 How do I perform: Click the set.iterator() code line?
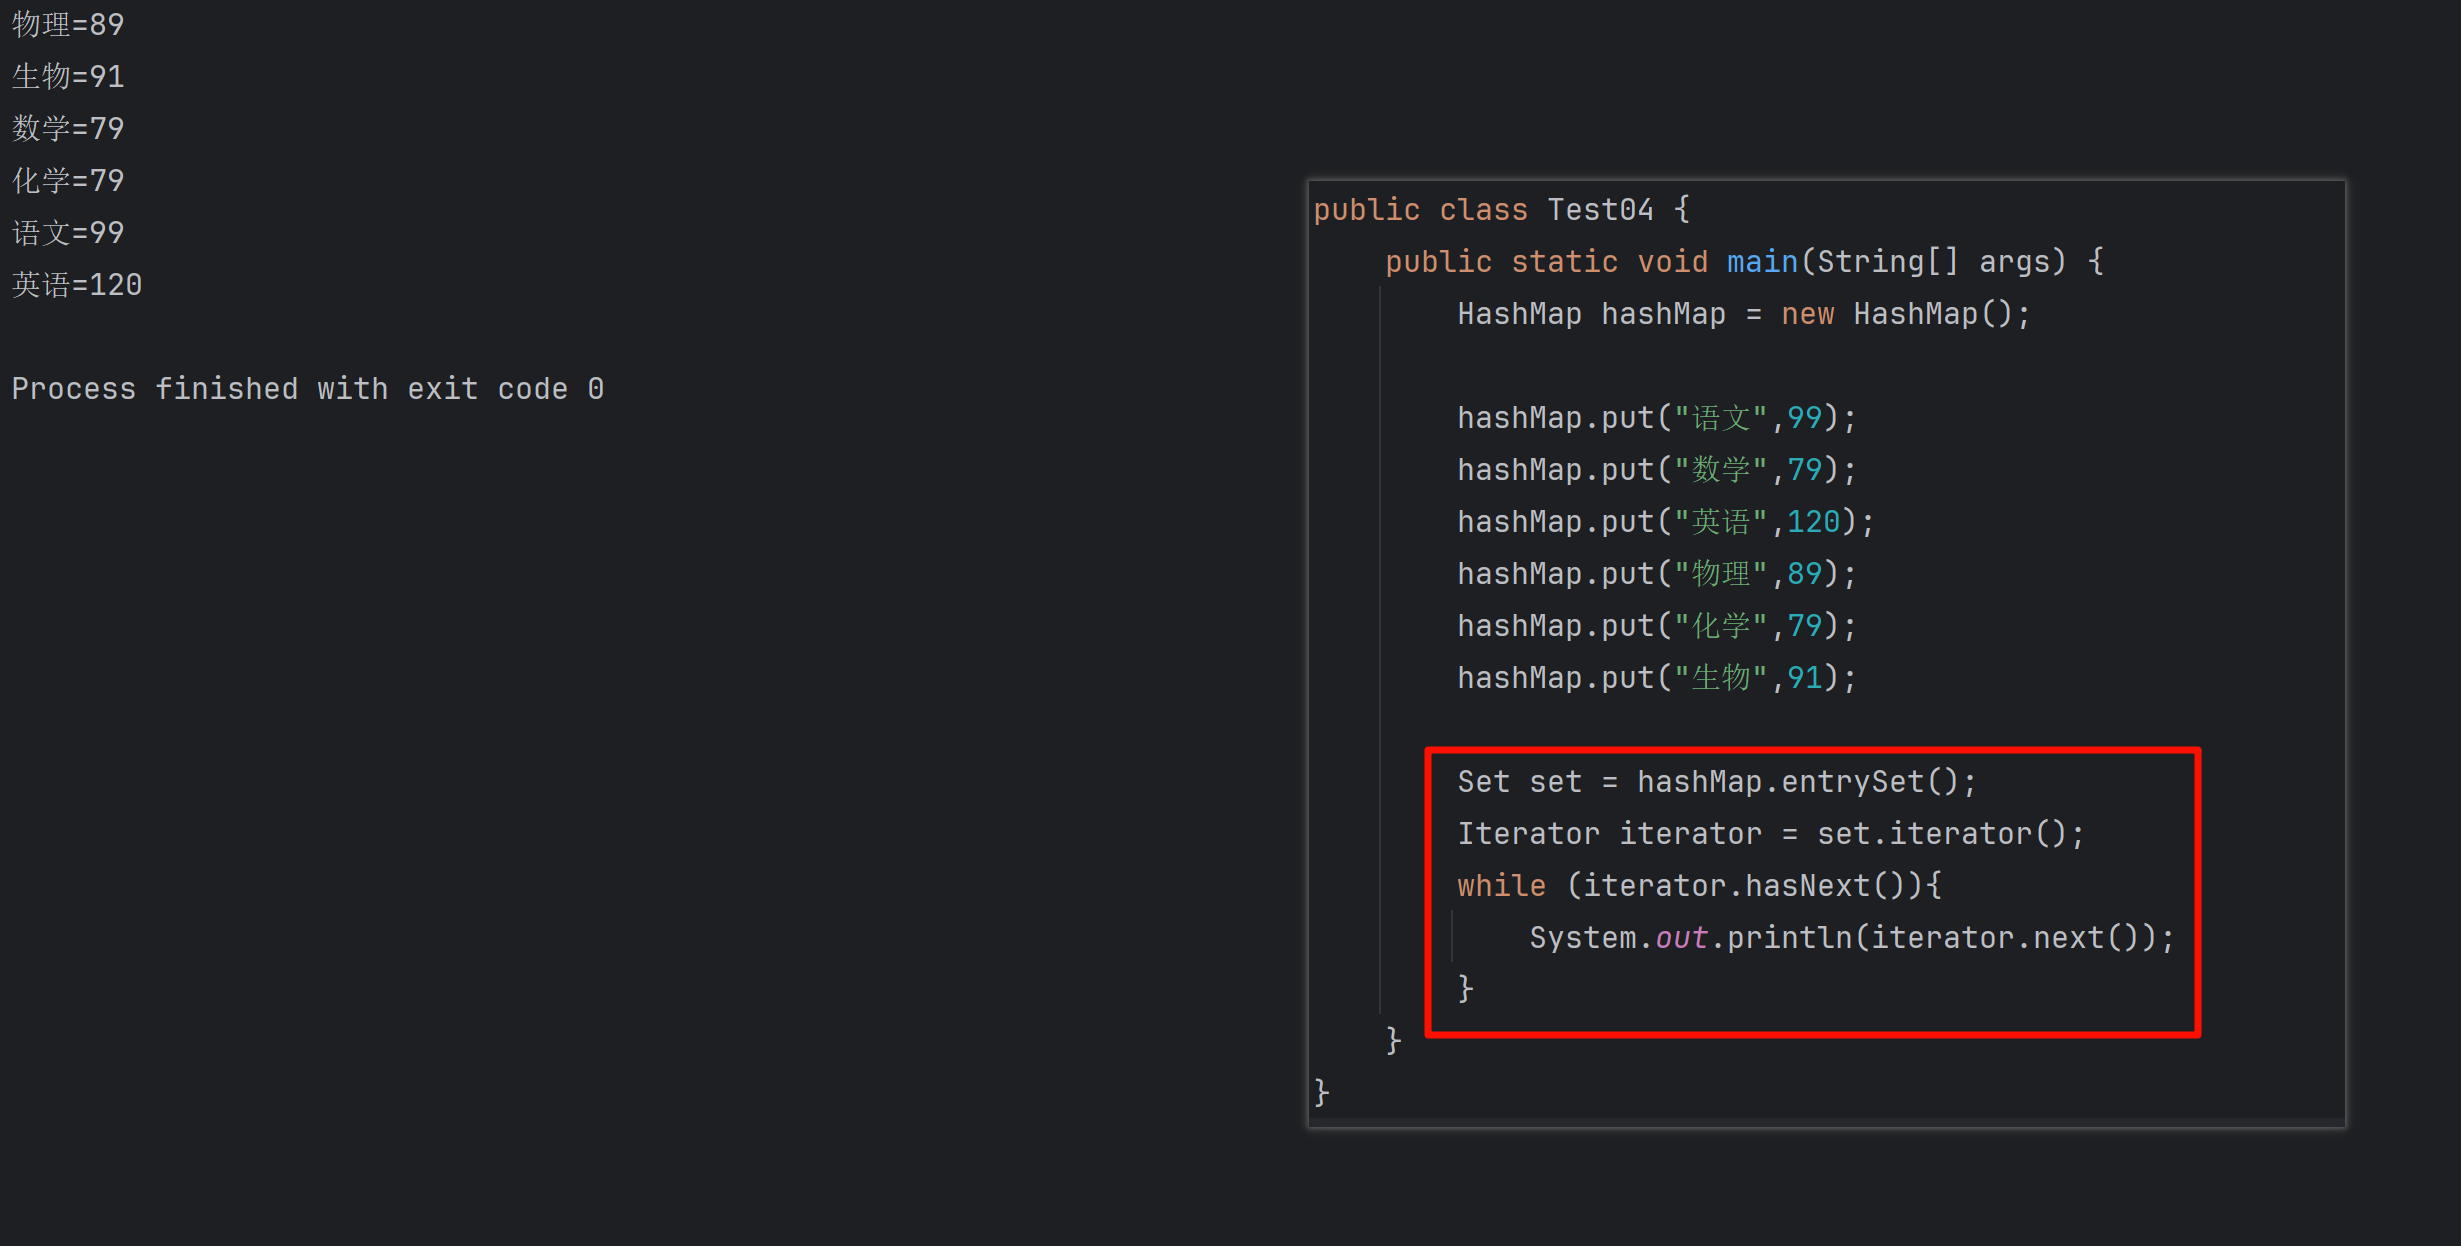click(1770, 834)
